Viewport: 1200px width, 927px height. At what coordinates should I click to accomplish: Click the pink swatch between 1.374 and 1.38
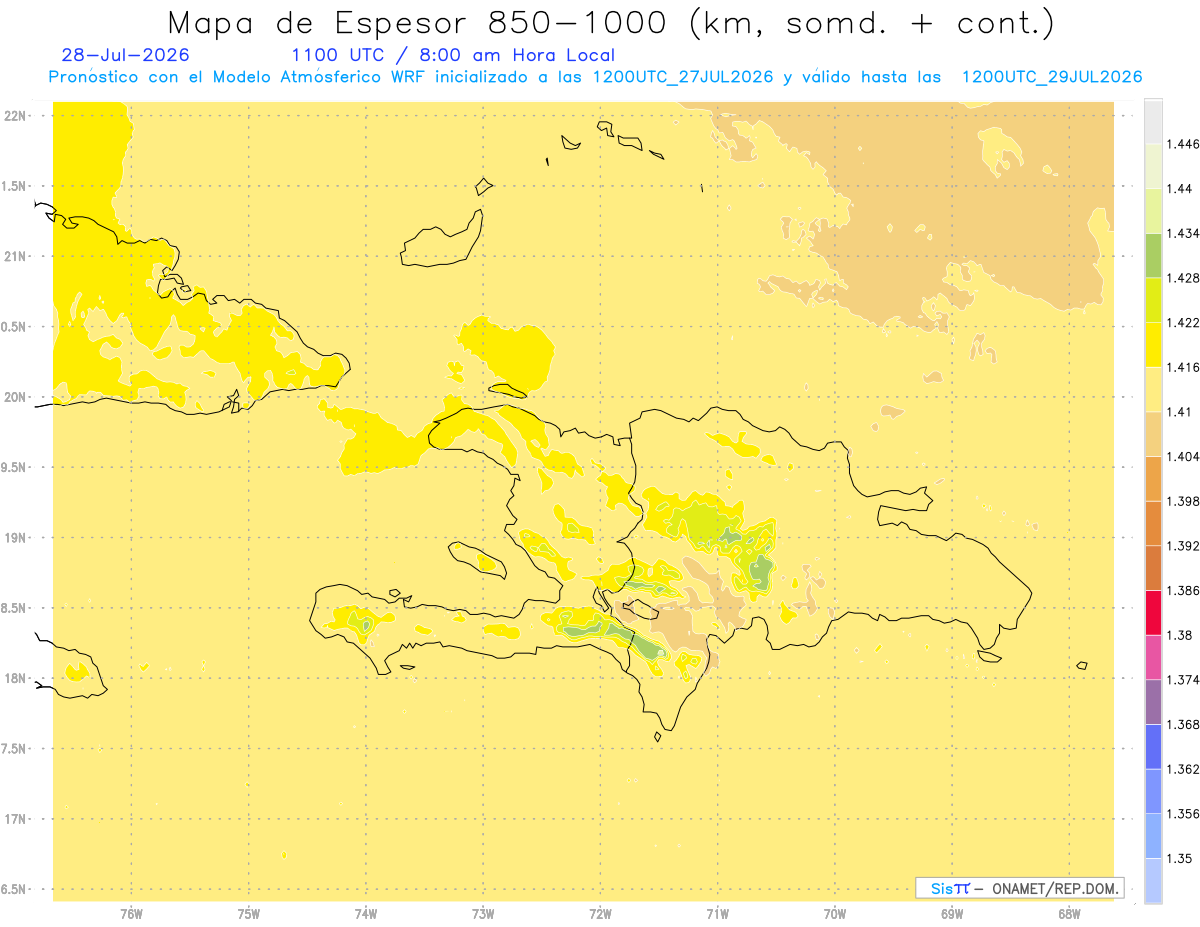pos(1153,657)
